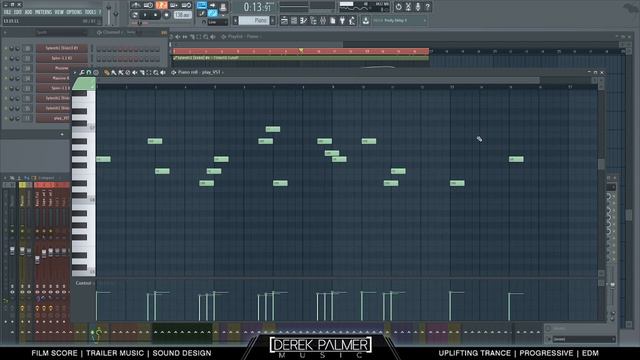The width and height of the screenshot is (640, 360).
Task: Click the time display 0:13
Action: coord(258,7)
